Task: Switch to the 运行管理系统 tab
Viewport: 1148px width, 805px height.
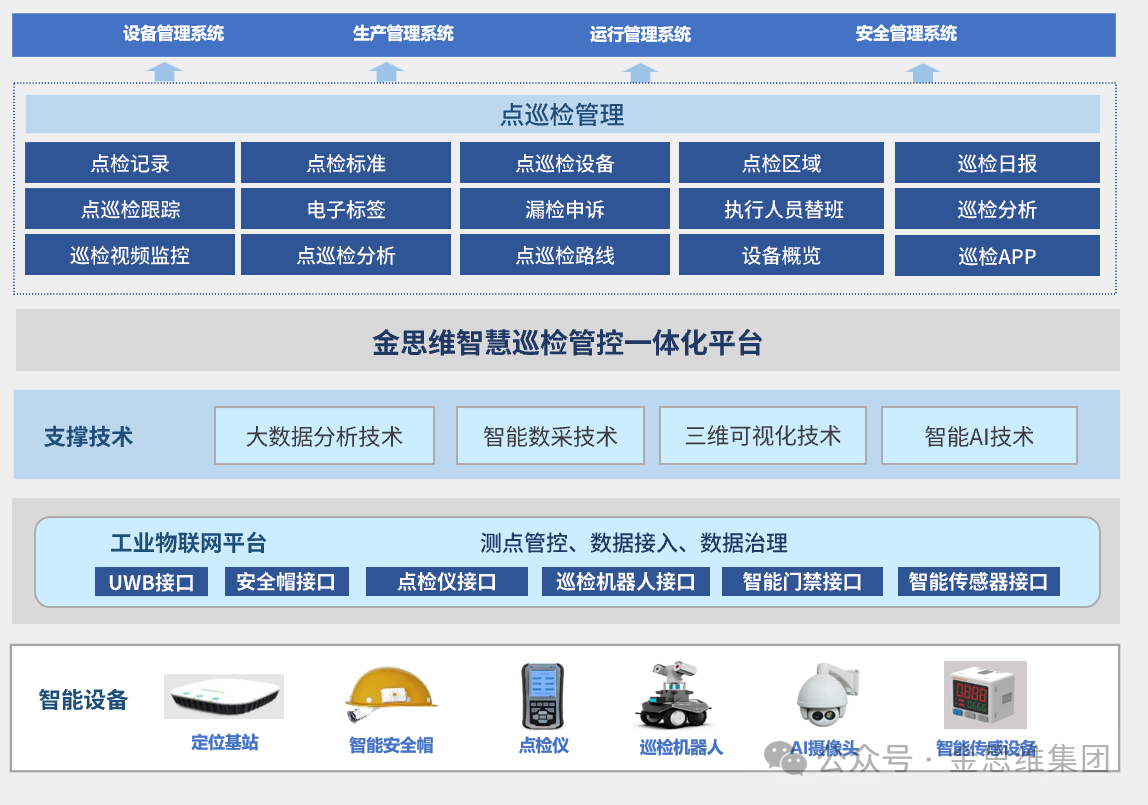Action: (x=640, y=35)
